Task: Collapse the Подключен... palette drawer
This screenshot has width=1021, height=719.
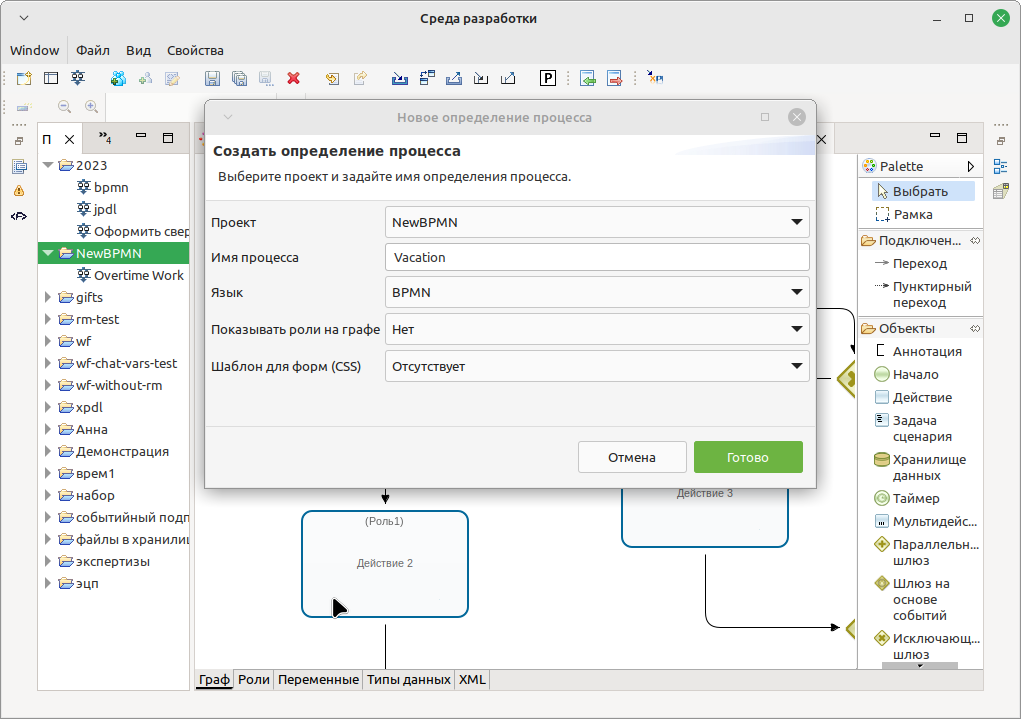Action: 921,240
